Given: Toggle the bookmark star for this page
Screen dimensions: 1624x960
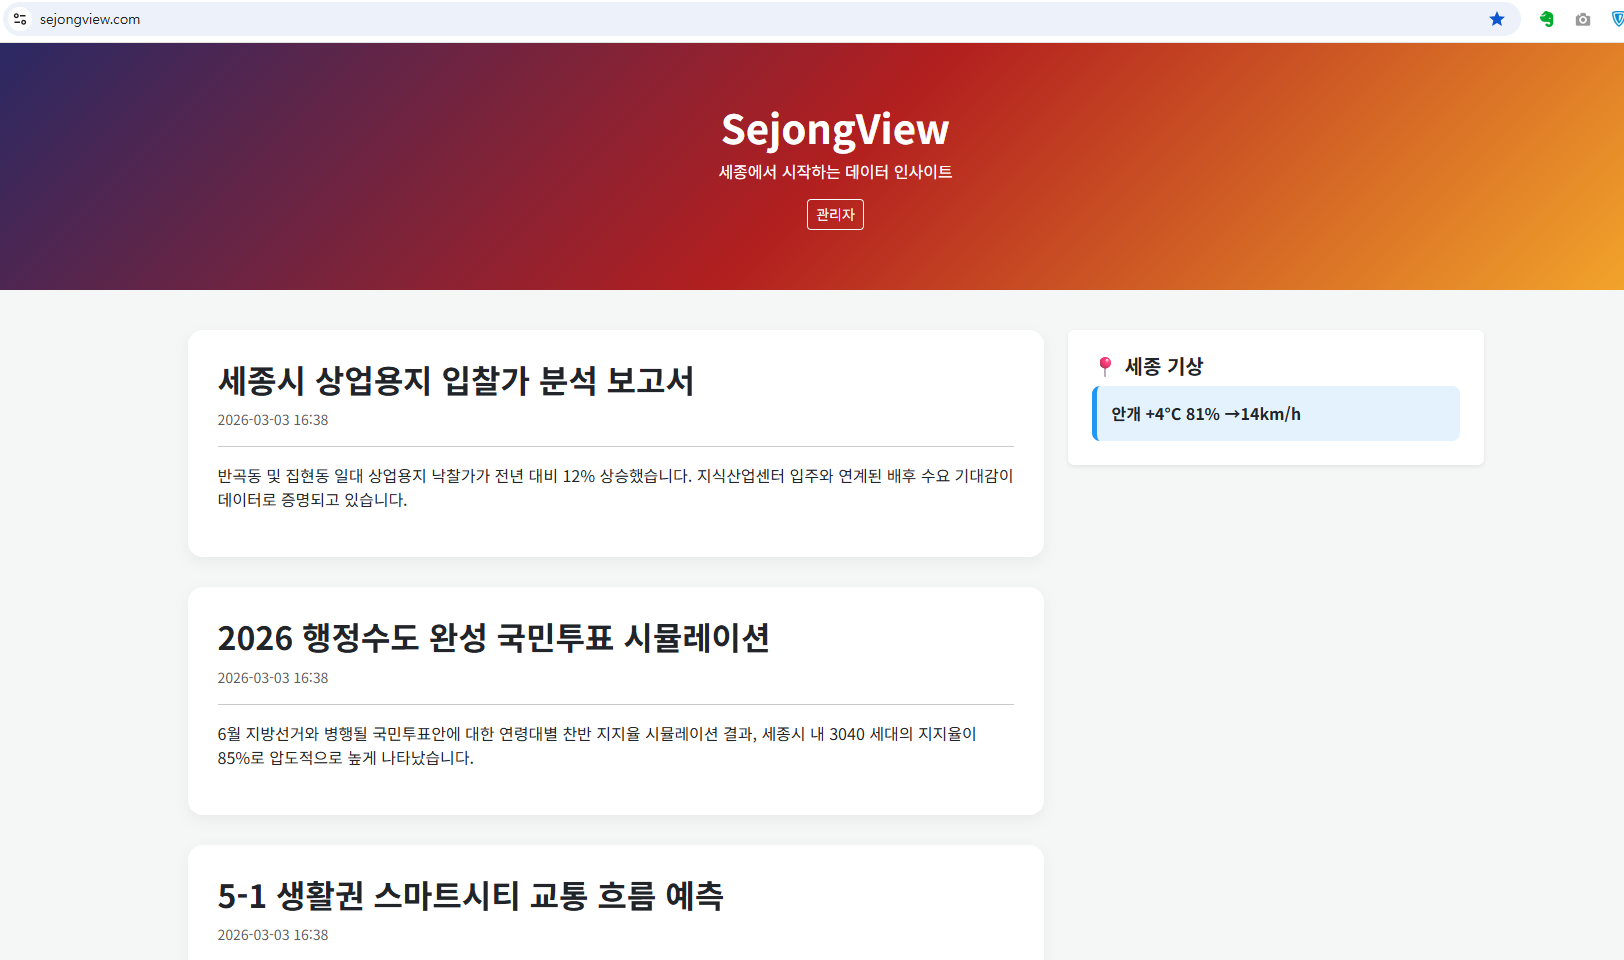Looking at the screenshot, I should [x=1496, y=18].
